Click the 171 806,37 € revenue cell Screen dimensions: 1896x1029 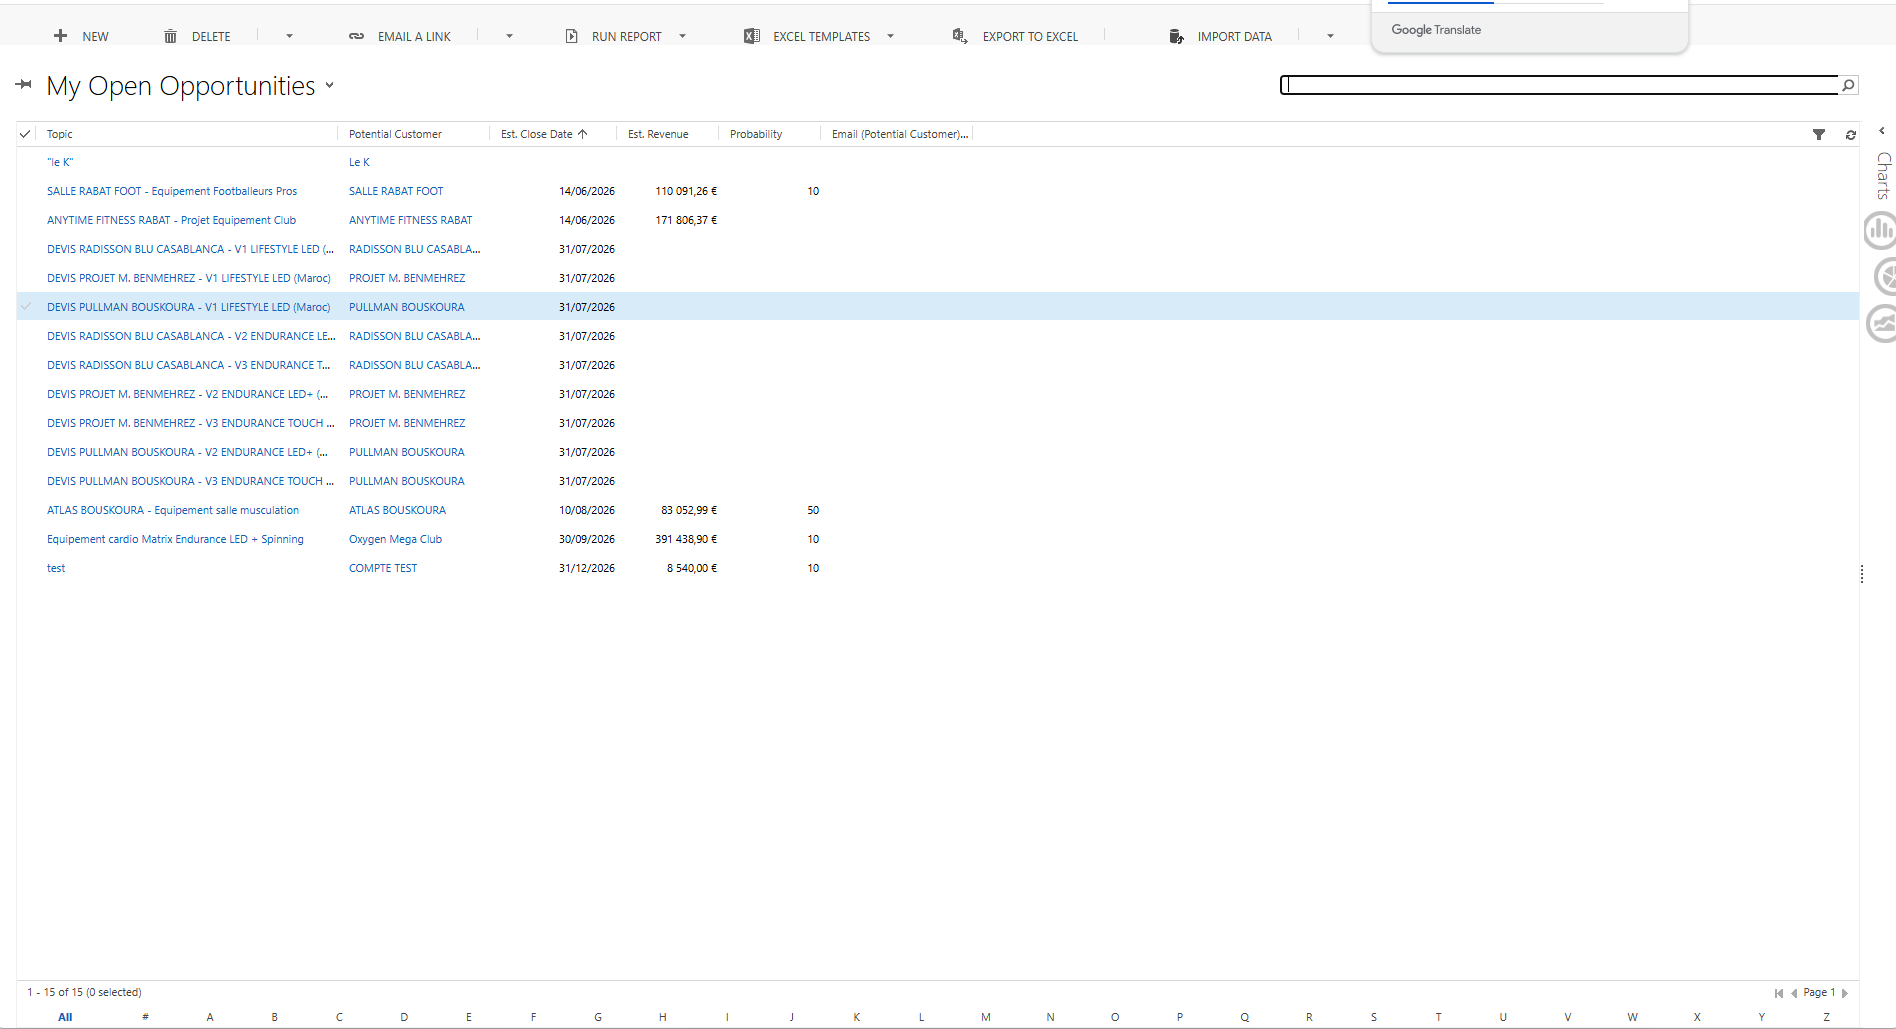coord(686,220)
